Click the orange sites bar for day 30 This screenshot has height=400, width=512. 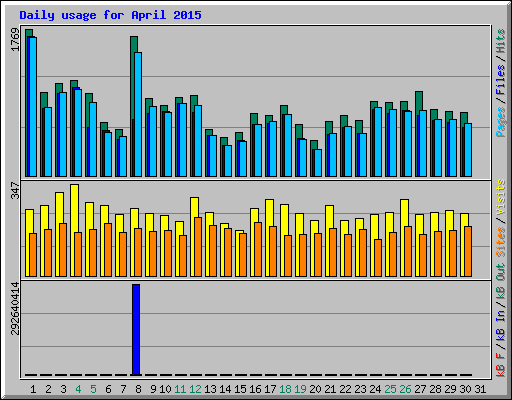(468, 251)
